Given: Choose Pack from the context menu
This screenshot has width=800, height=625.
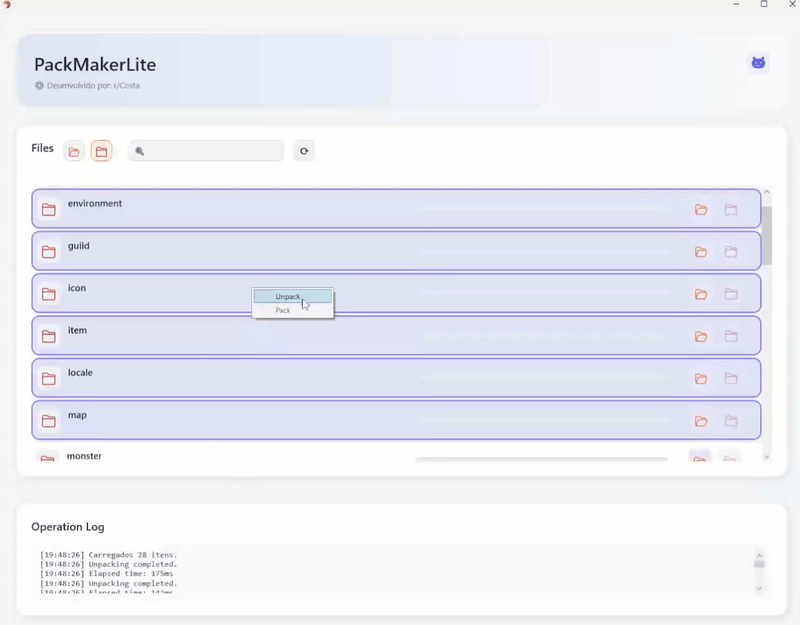Looking at the screenshot, I should point(283,310).
